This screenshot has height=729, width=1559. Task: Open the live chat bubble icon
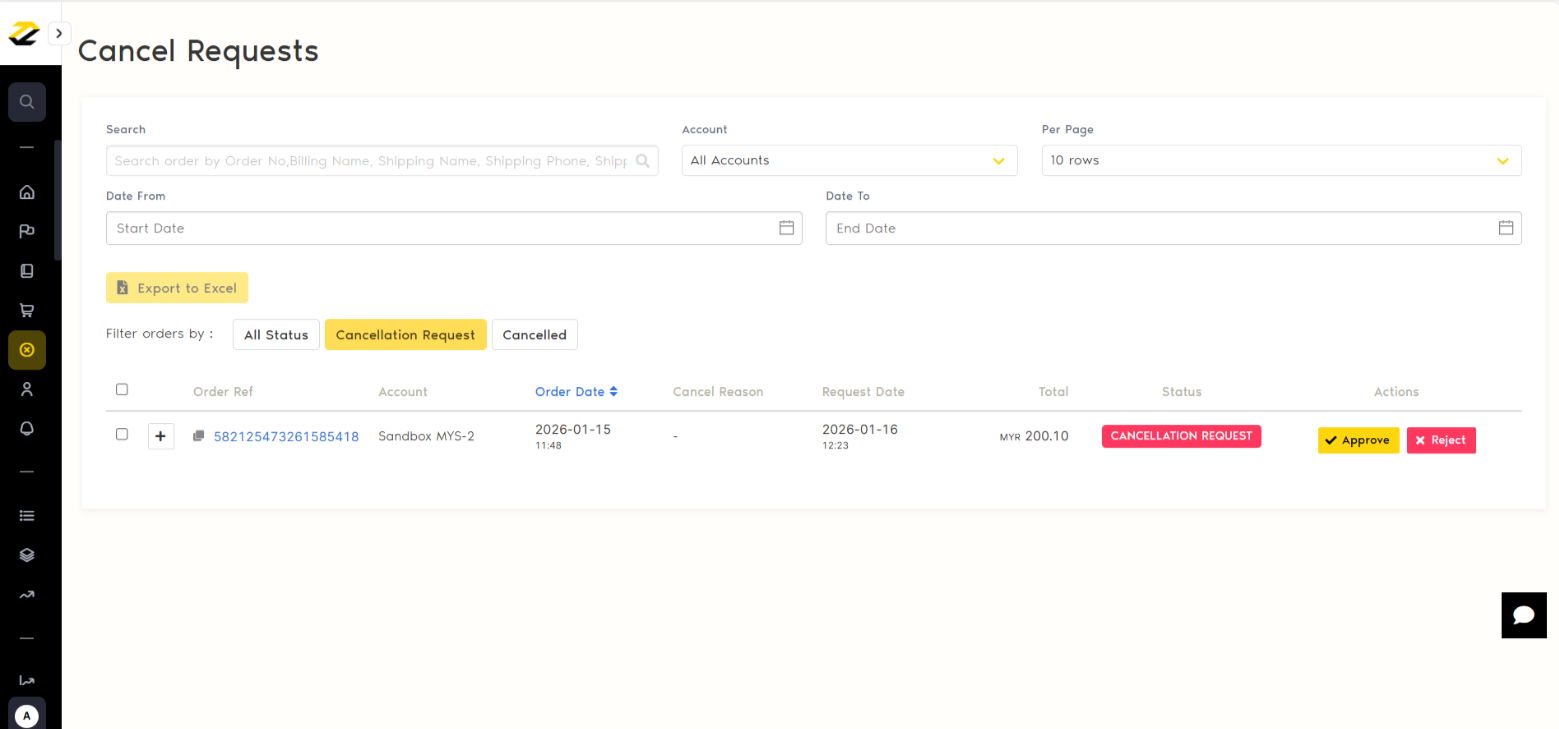pos(1523,615)
